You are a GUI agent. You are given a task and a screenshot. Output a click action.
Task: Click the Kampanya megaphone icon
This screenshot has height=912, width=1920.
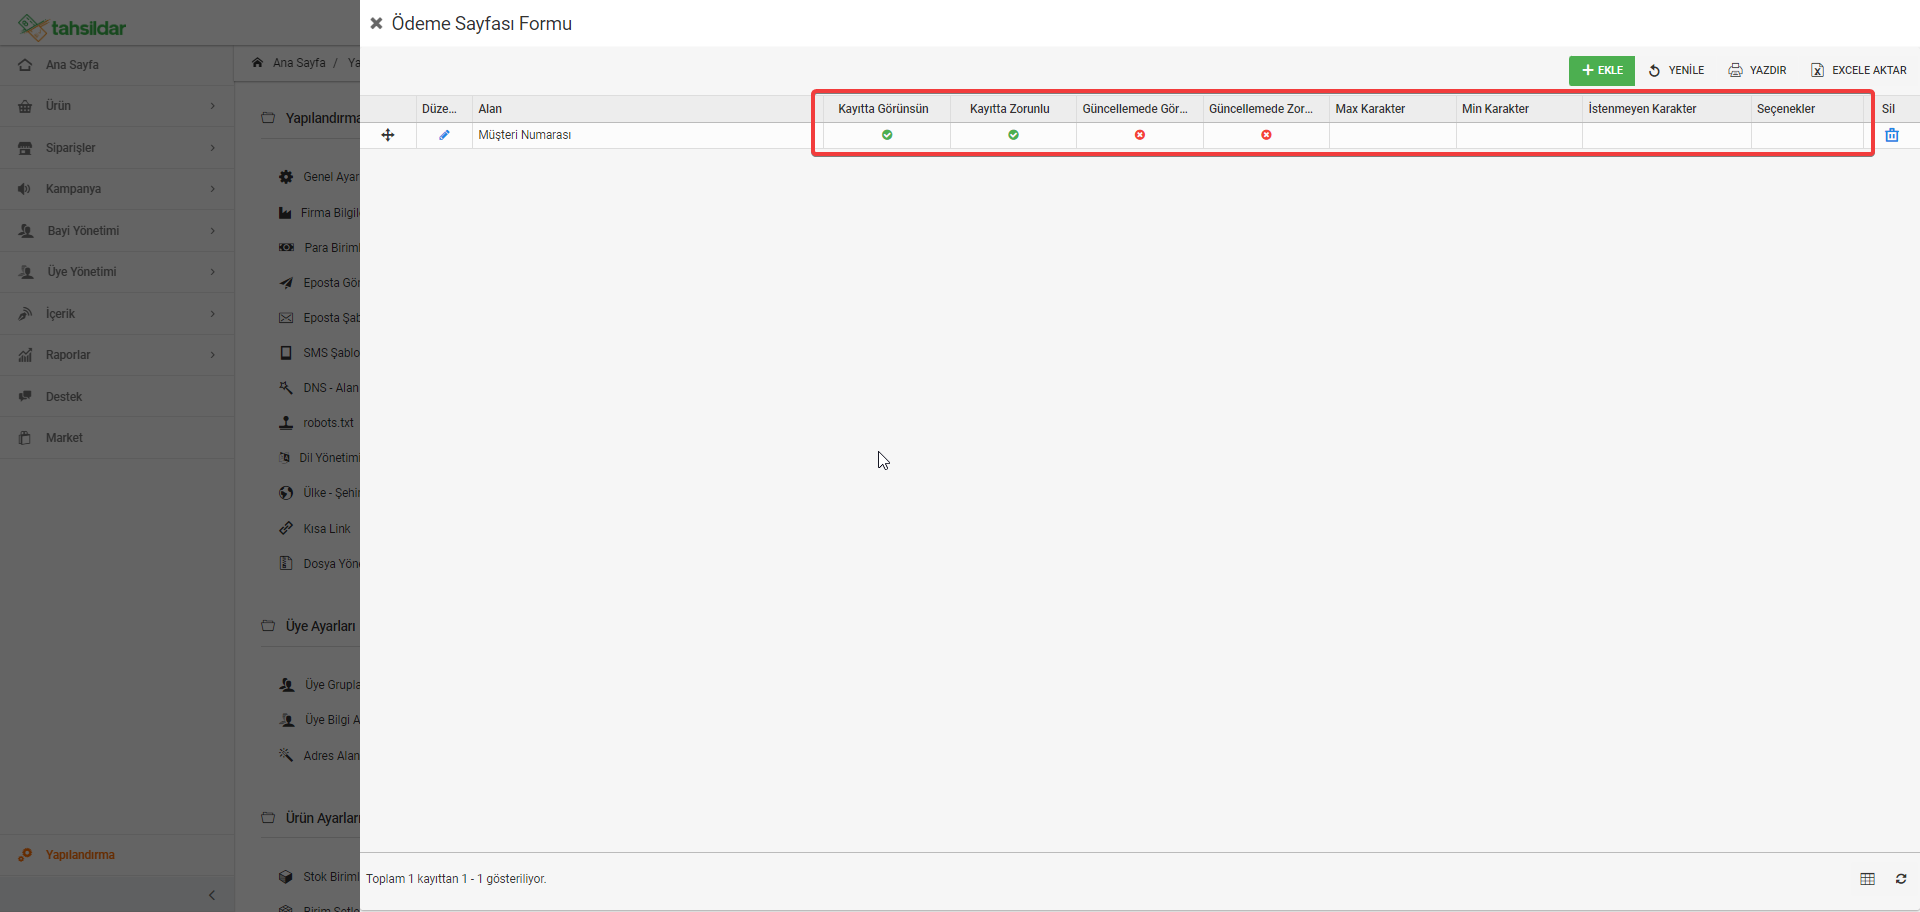(25, 189)
